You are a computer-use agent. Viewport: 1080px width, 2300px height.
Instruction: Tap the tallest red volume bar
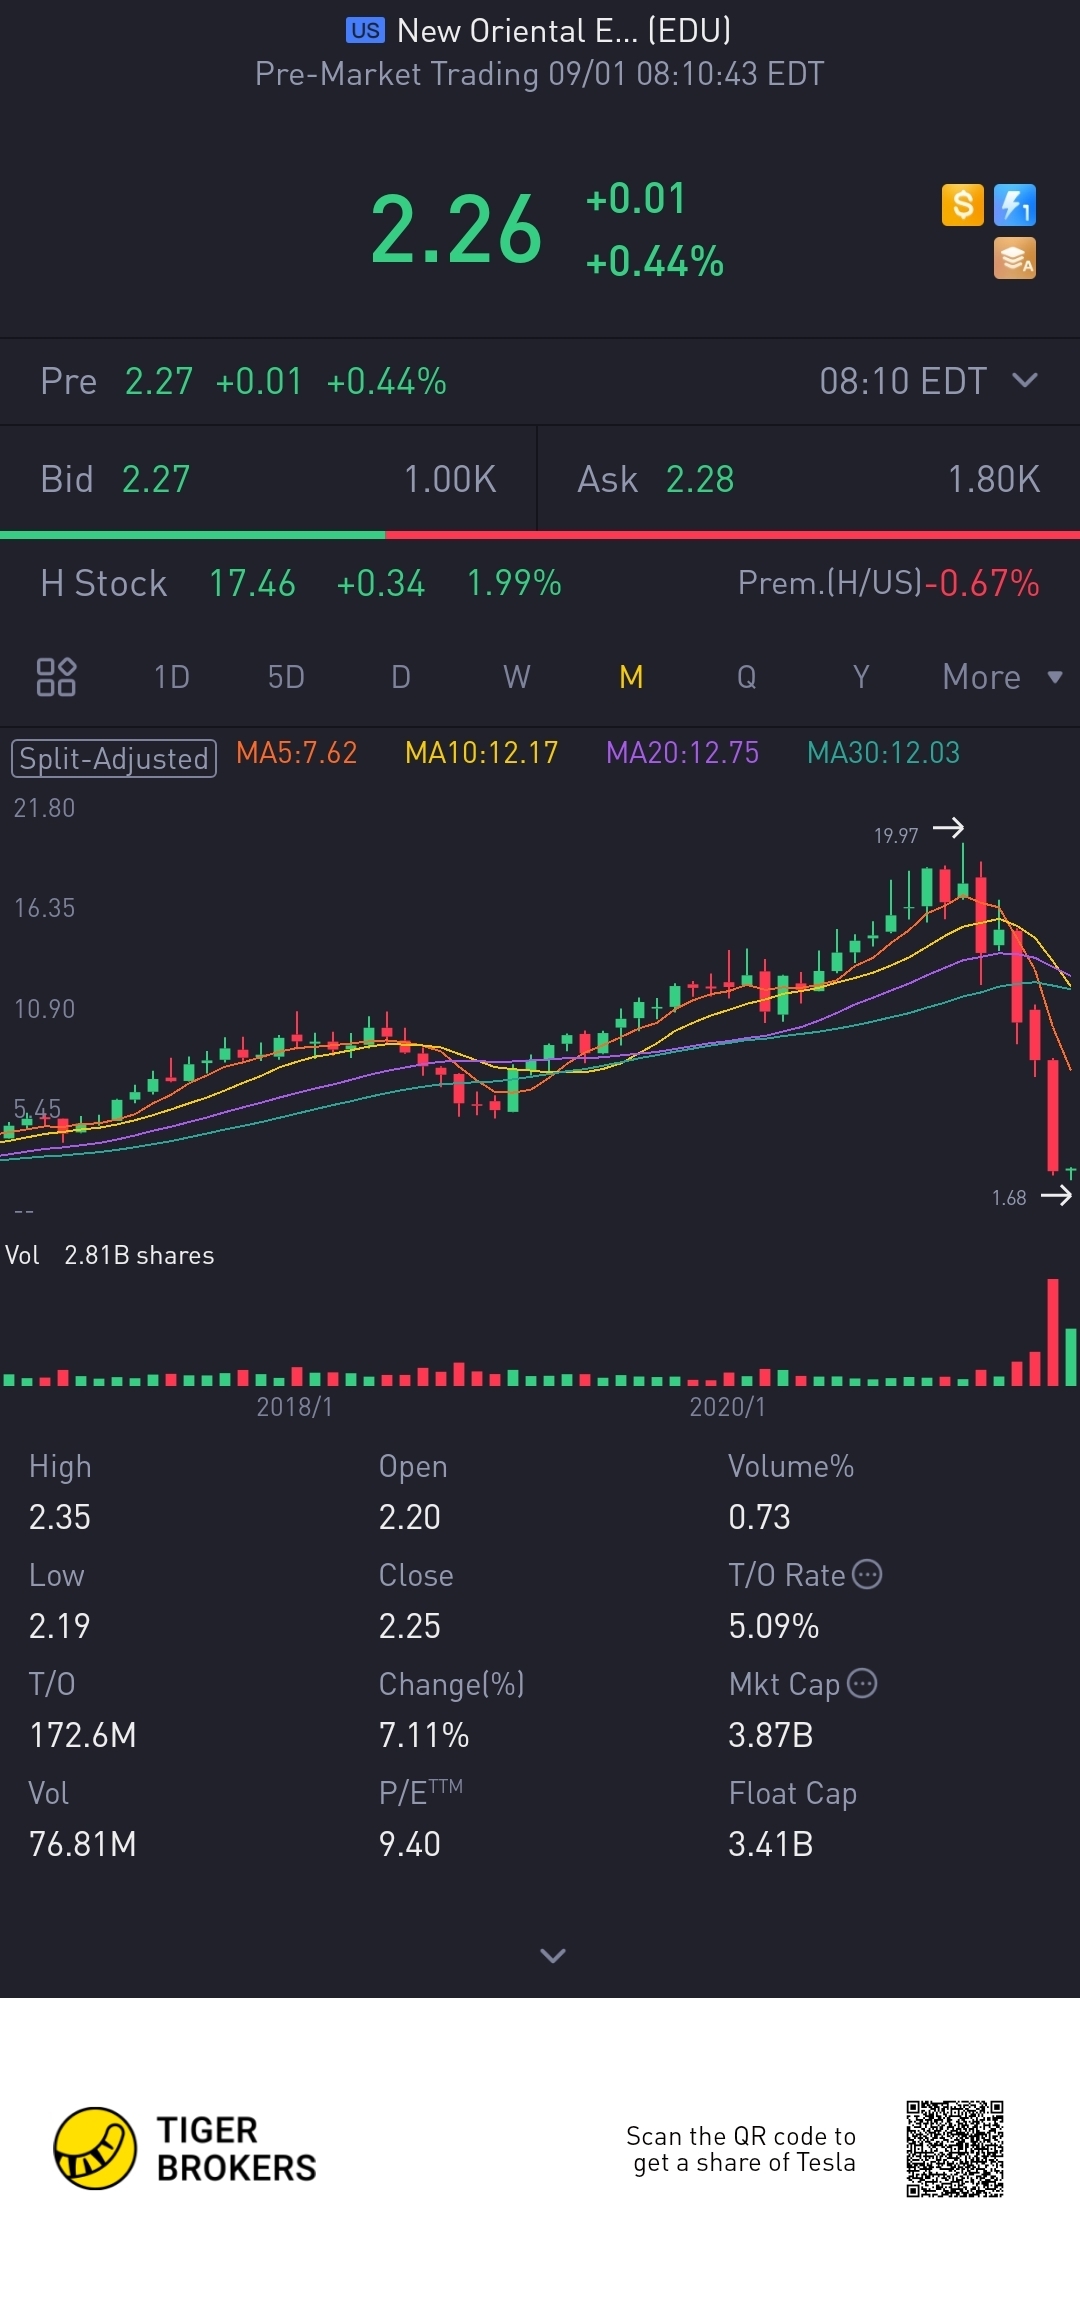tap(1052, 1332)
